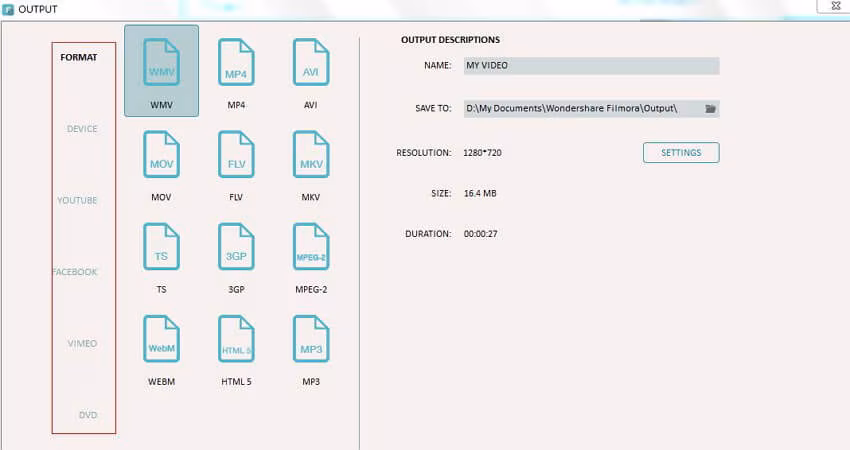Pick the TS format icon

[162, 247]
